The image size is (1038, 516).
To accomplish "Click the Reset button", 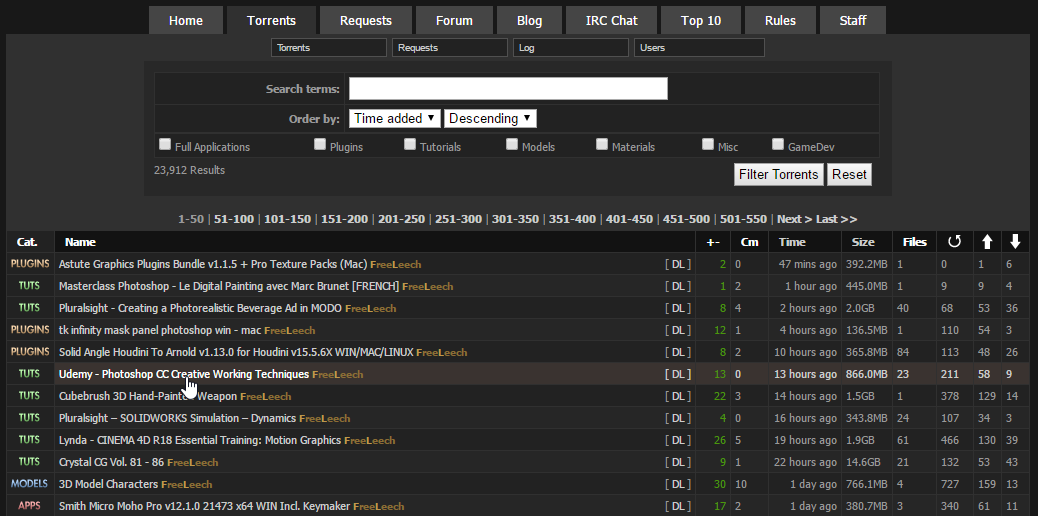I will (849, 175).
